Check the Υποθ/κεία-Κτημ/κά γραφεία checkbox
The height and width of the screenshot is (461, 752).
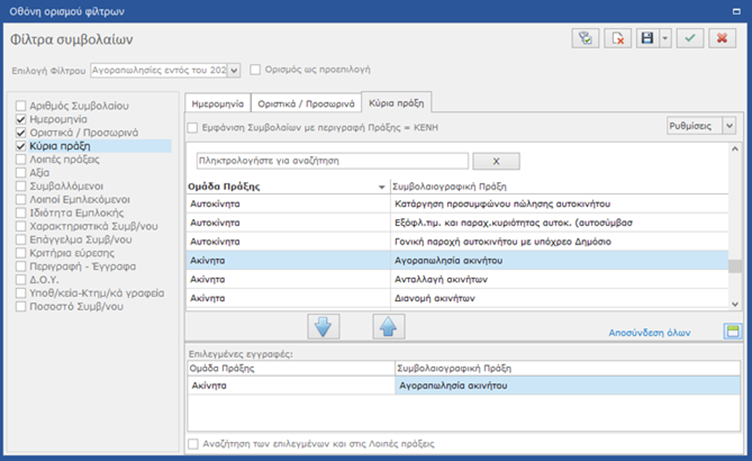coord(21,293)
